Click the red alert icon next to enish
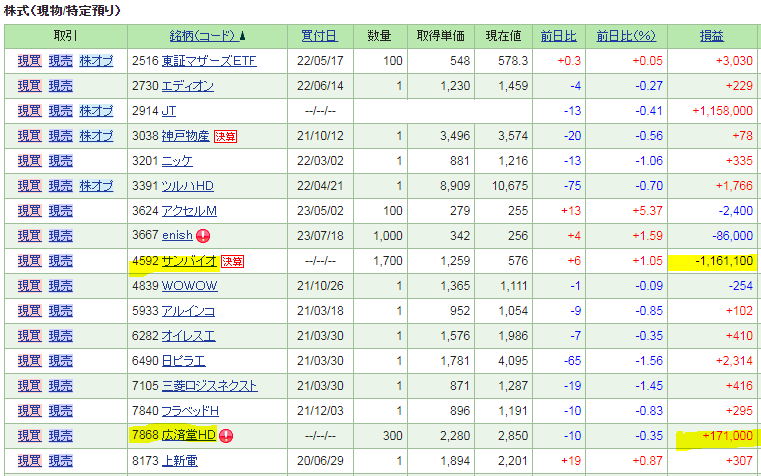761x476 pixels. pos(203,236)
